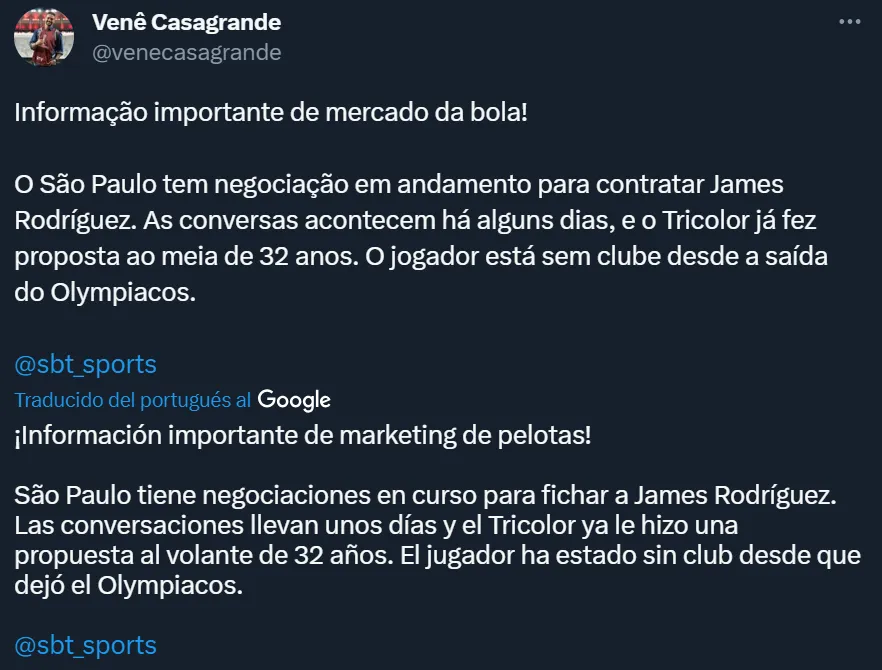The image size is (882, 670).
Task: Open the tweet's more options ellipsis menu
Action: tap(849, 22)
